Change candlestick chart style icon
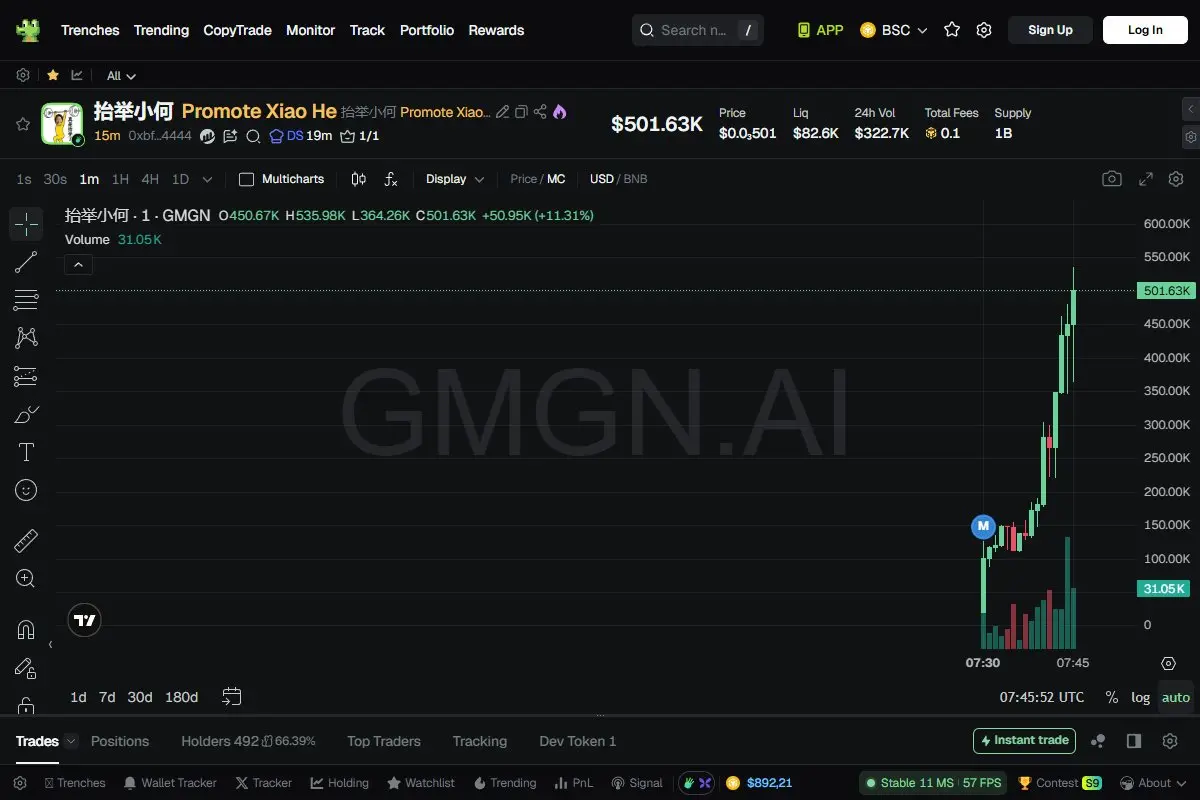 click(359, 179)
